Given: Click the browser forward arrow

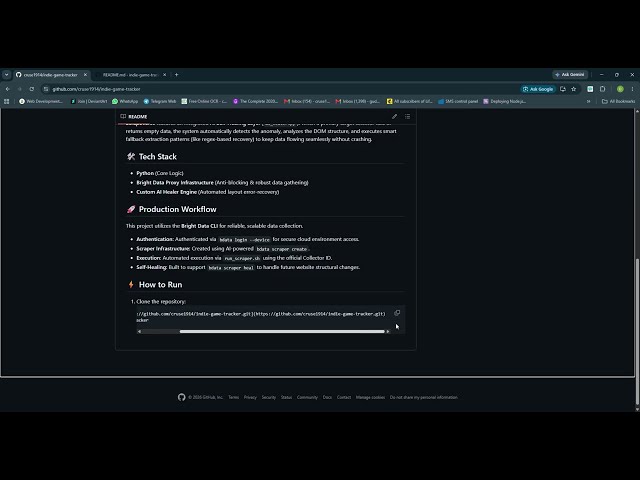Looking at the screenshot, I should pos(19,89).
